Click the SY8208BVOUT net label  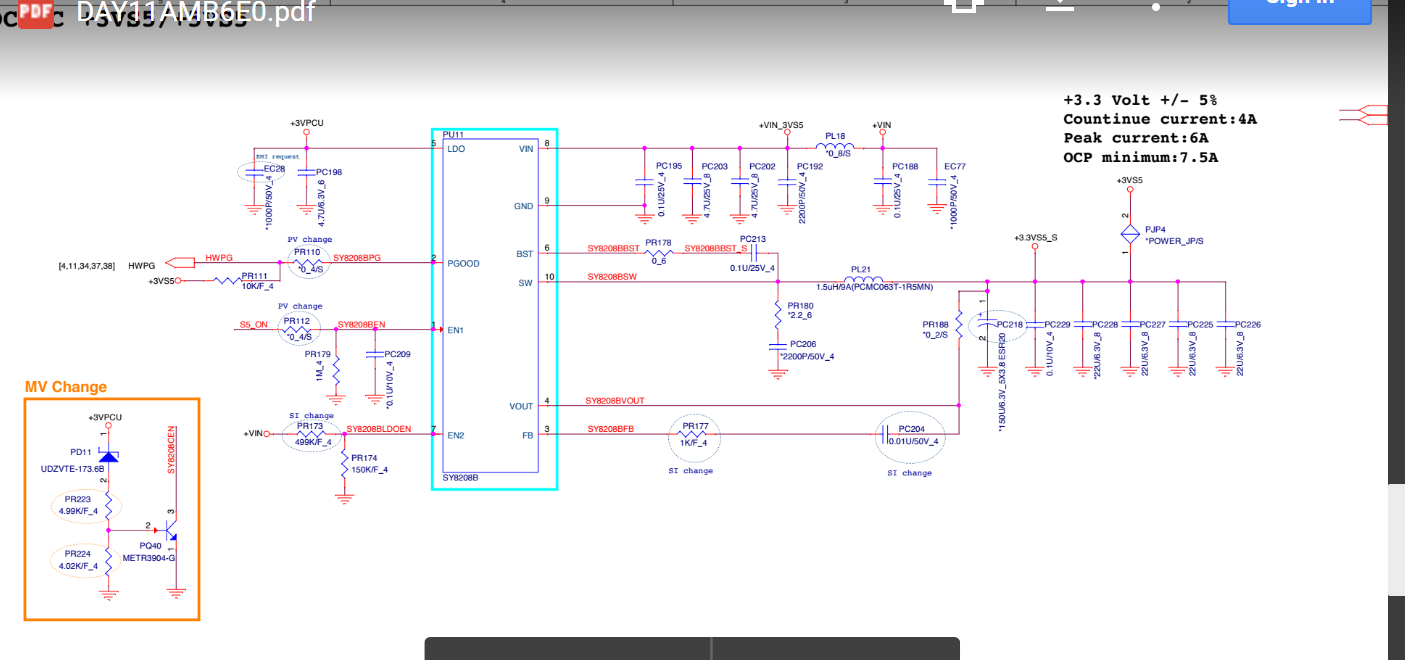click(615, 400)
